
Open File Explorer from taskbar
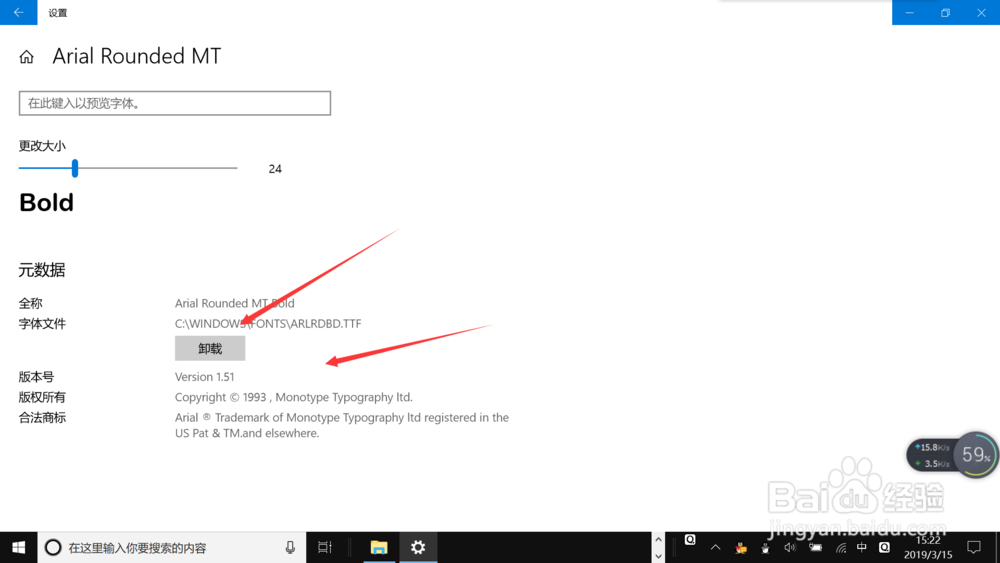point(379,547)
